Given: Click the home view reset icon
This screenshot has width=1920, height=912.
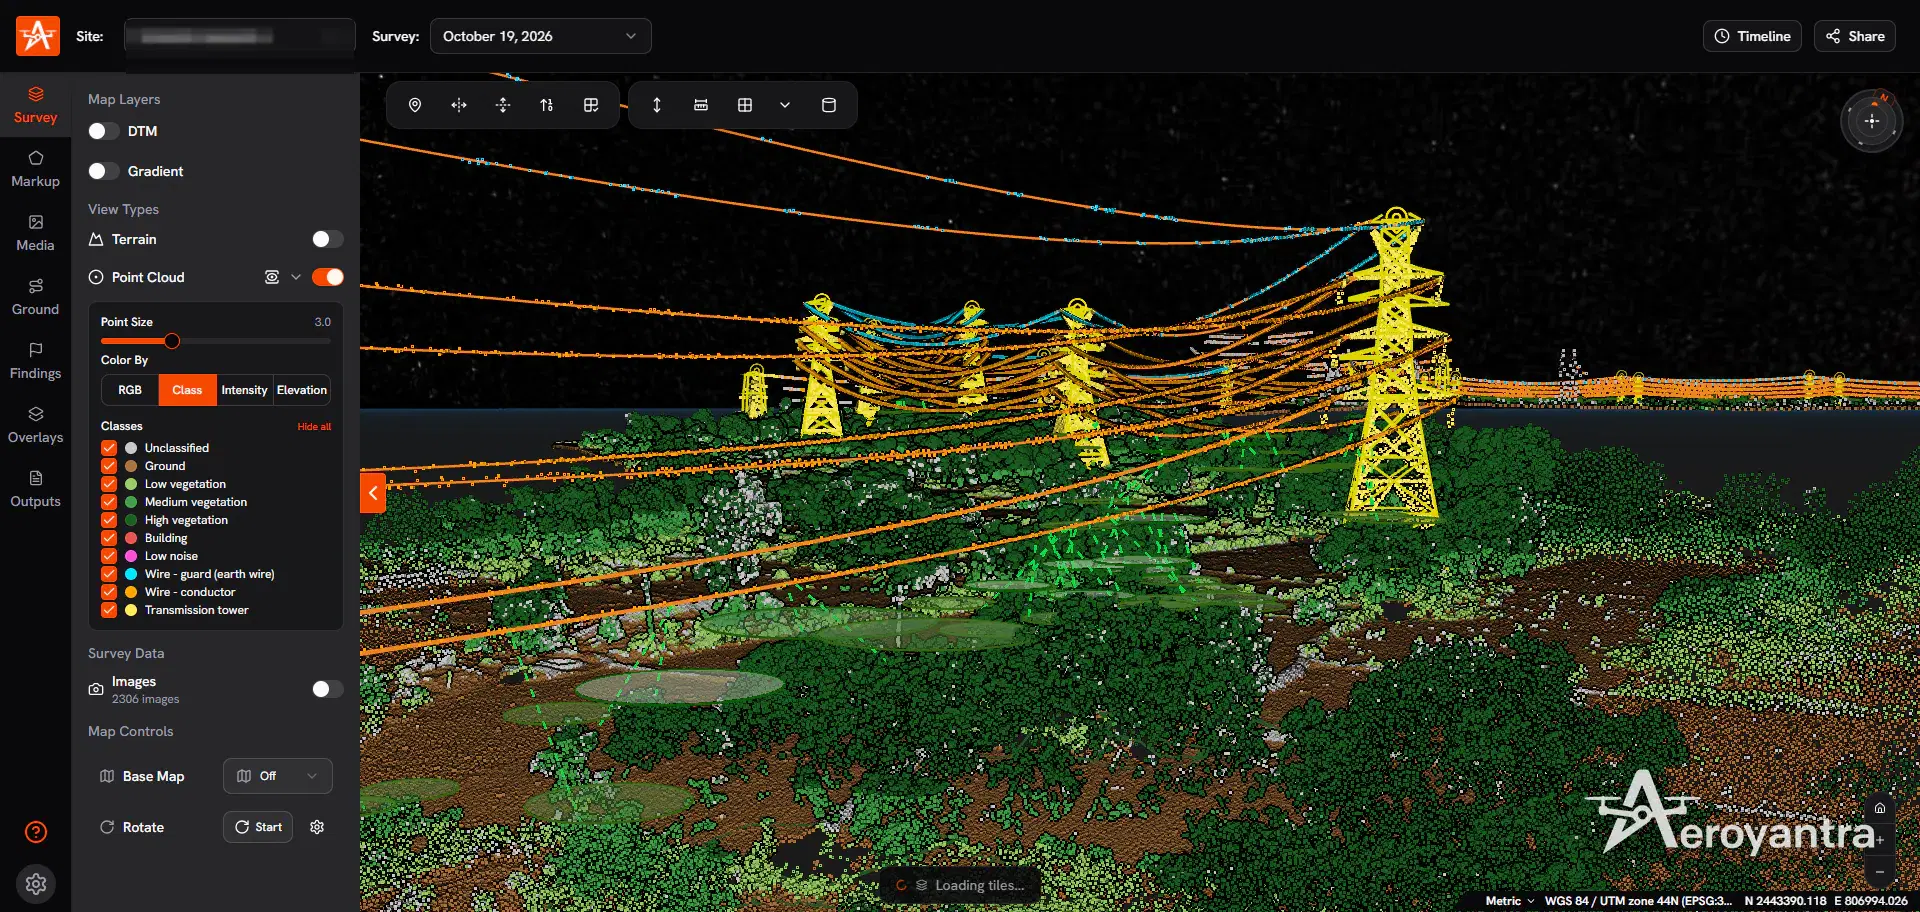Looking at the screenshot, I should (x=1880, y=808).
